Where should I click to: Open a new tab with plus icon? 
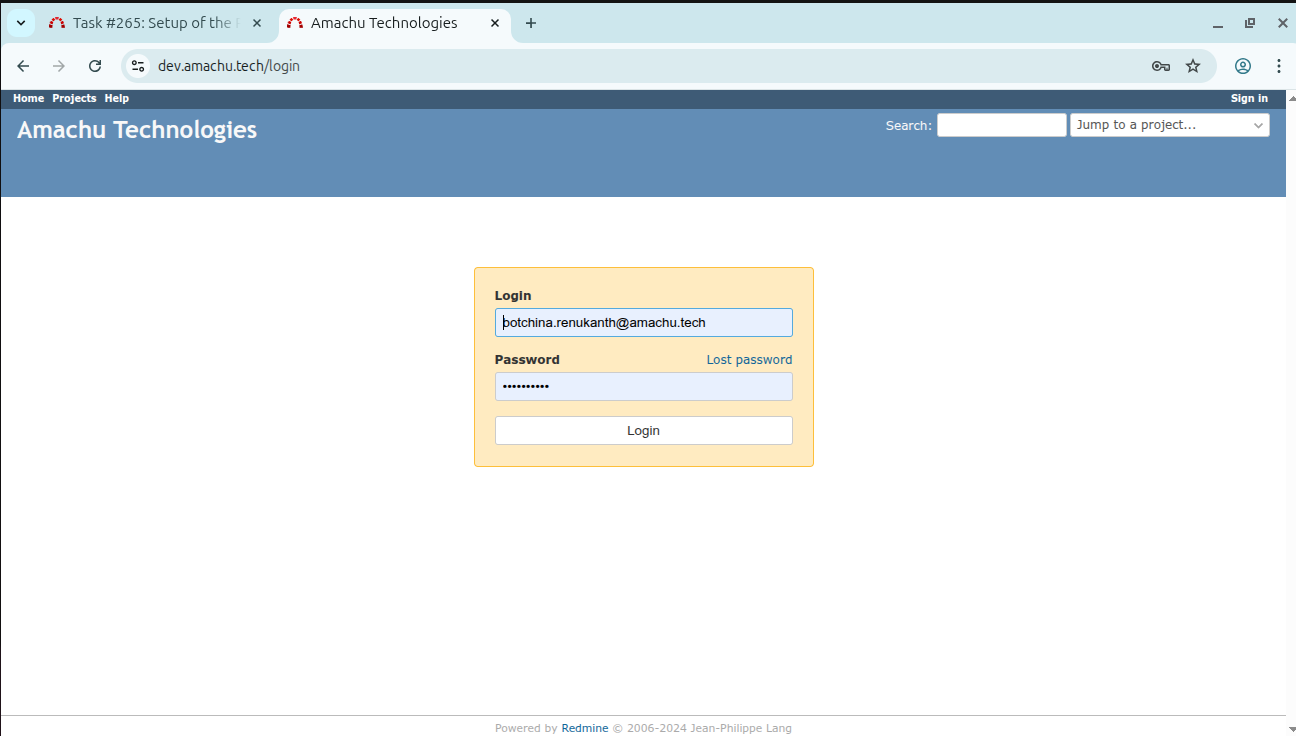(x=531, y=23)
